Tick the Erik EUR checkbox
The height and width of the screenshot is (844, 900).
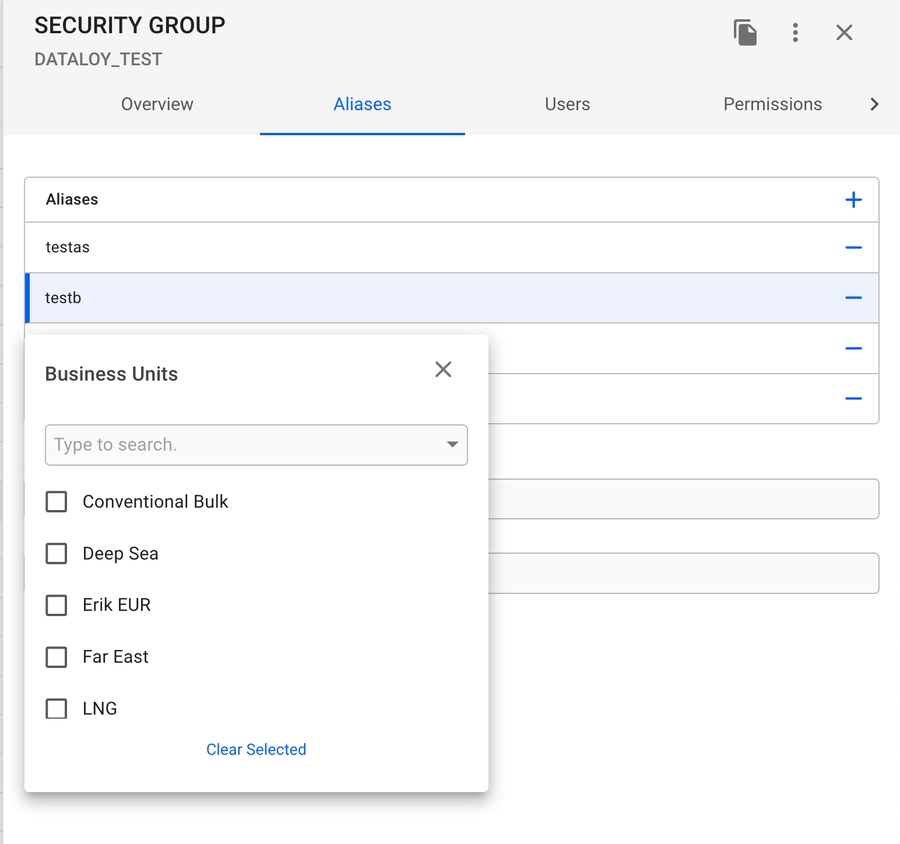pyautogui.click(x=57, y=605)
